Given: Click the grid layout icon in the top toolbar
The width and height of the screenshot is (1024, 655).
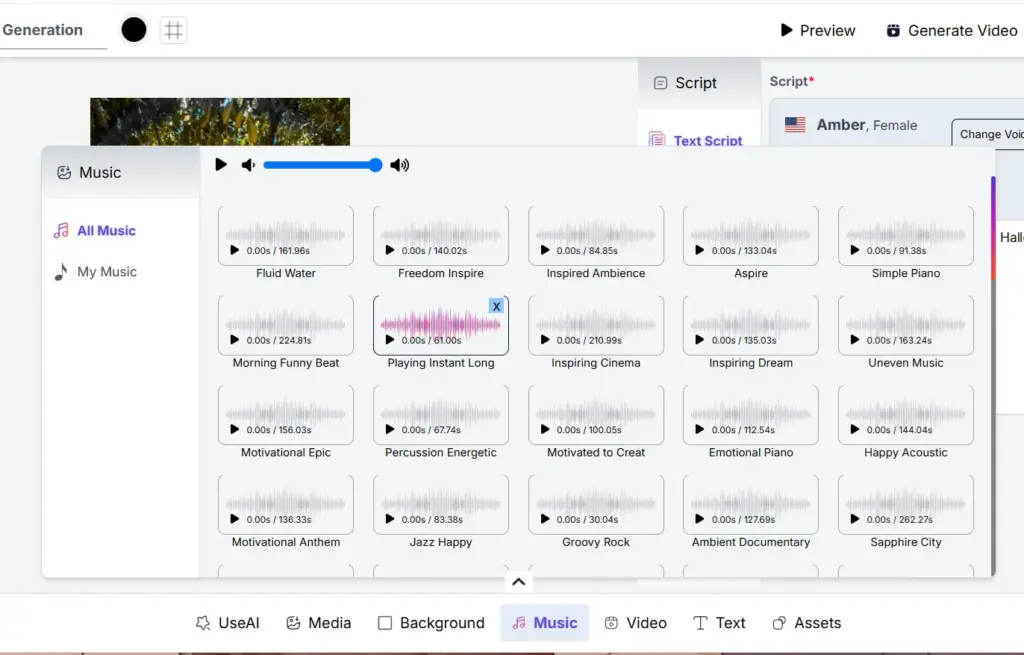Looking at the screenshot, I should 173,30.
